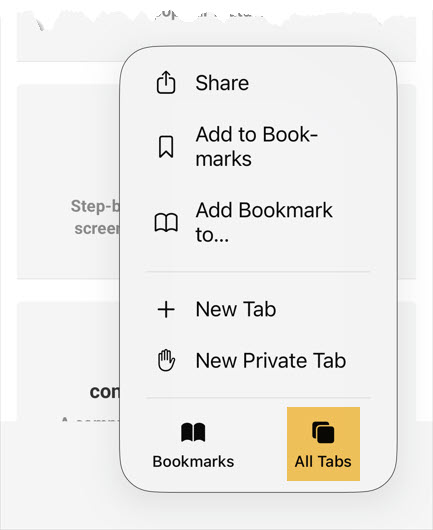The width and height of the screenshot is (433, 530).
Task: Click the plus icon for New Tab
Action: [x=166, y=309]
